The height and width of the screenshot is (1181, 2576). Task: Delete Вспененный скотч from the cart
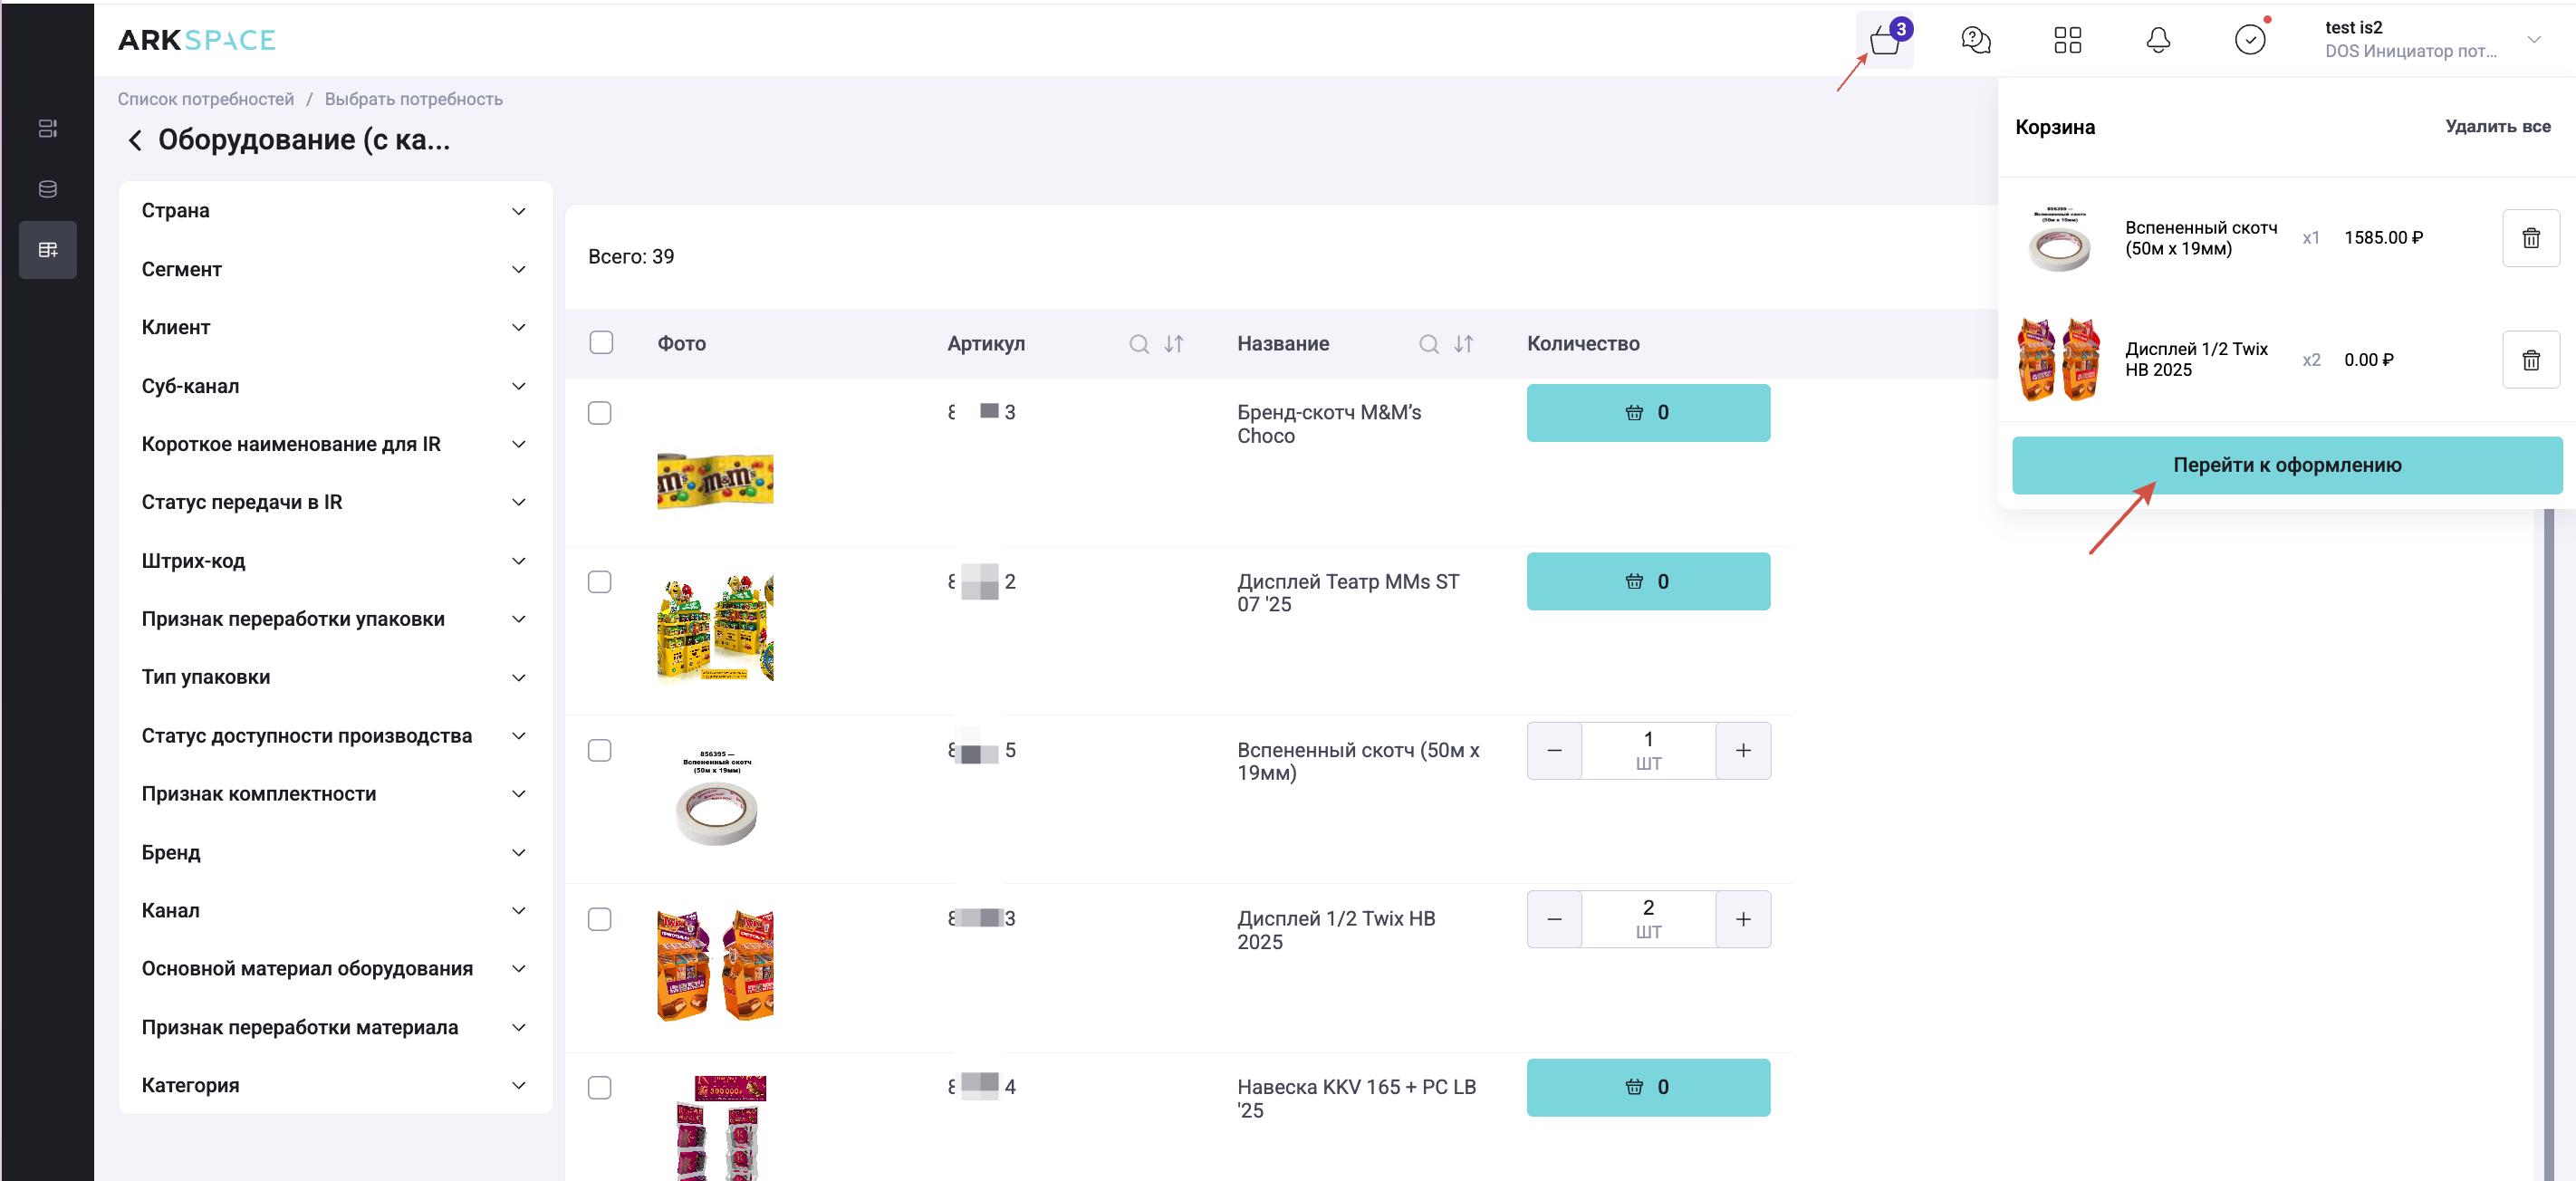tap(2530, 238)
